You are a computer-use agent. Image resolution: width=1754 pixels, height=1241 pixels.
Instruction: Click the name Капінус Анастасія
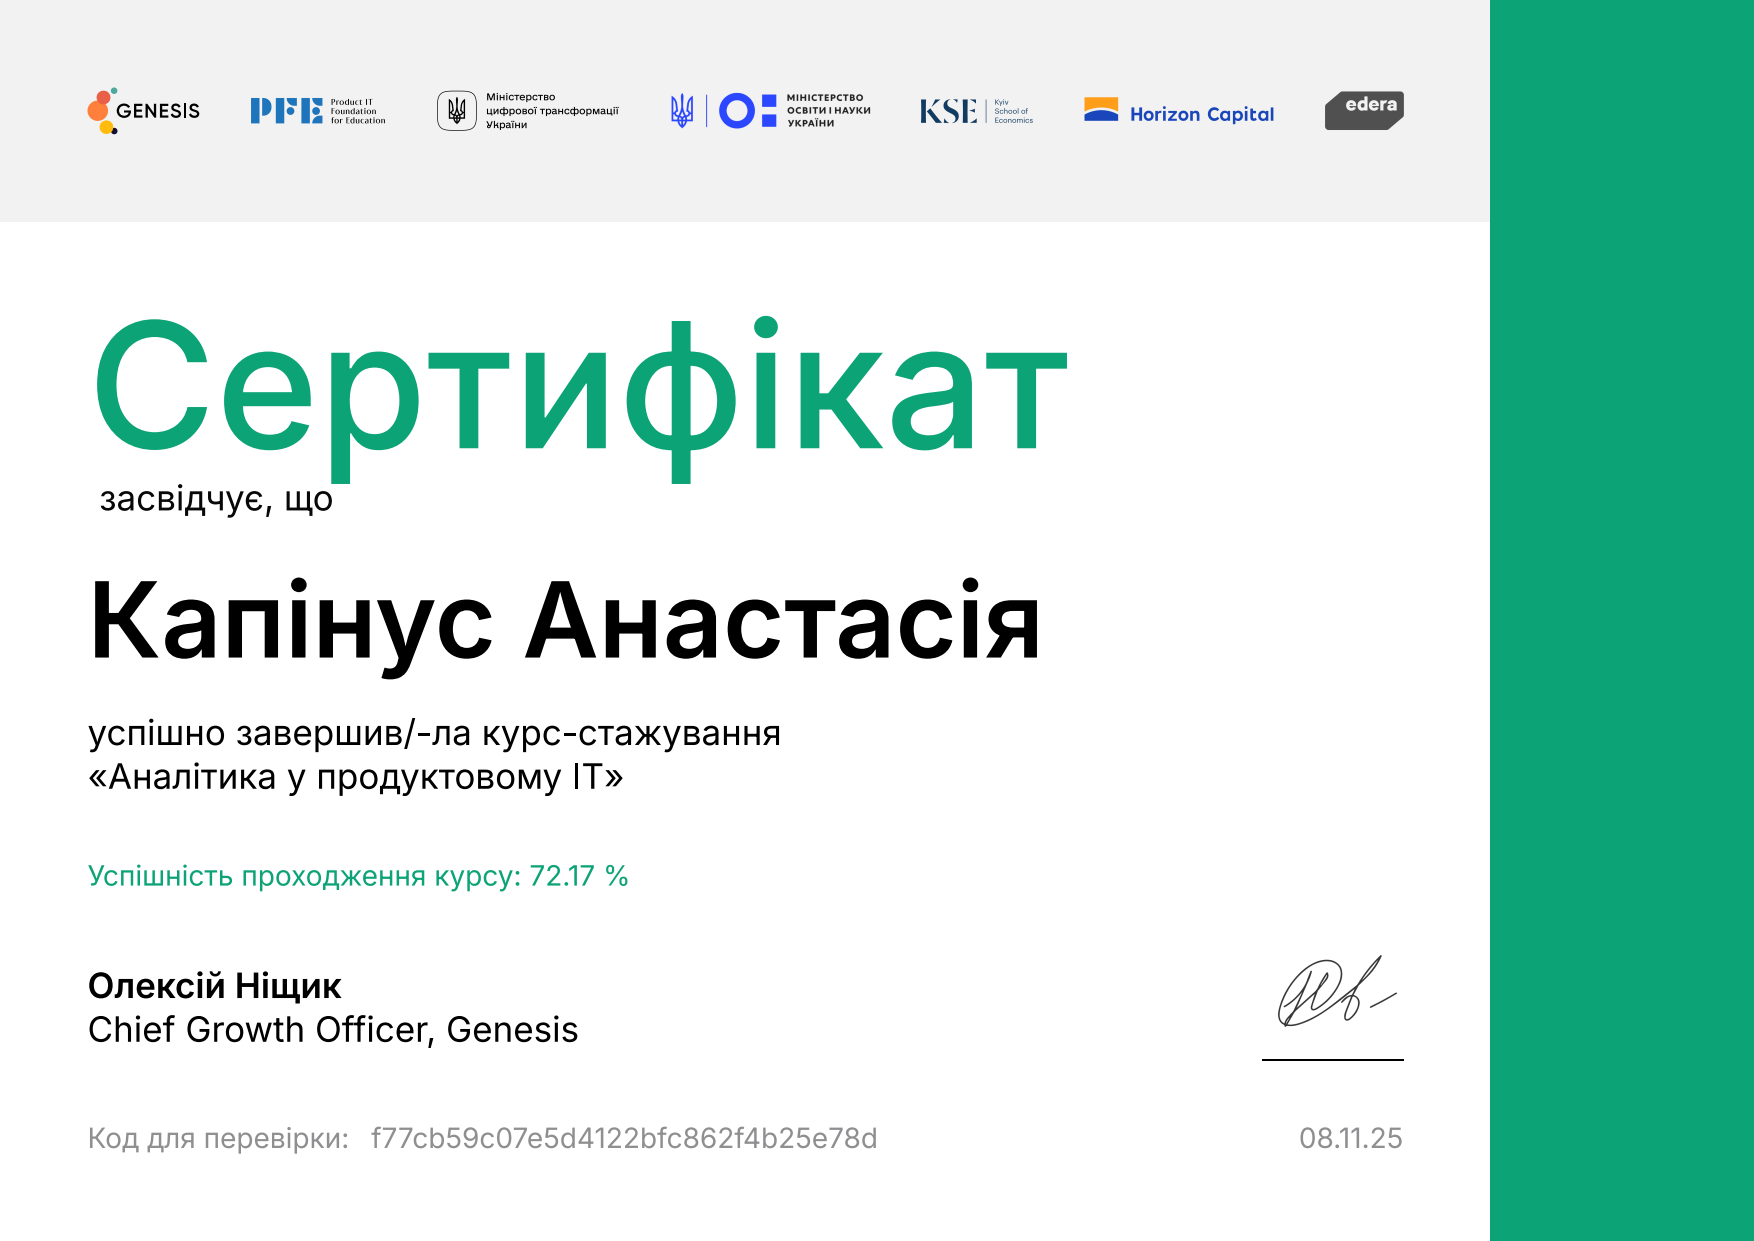[x=565, y=622]
